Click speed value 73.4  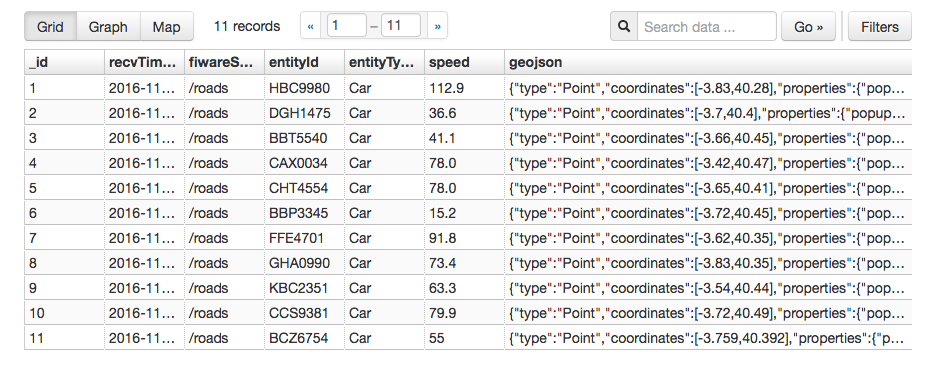[x=464, y=263]
